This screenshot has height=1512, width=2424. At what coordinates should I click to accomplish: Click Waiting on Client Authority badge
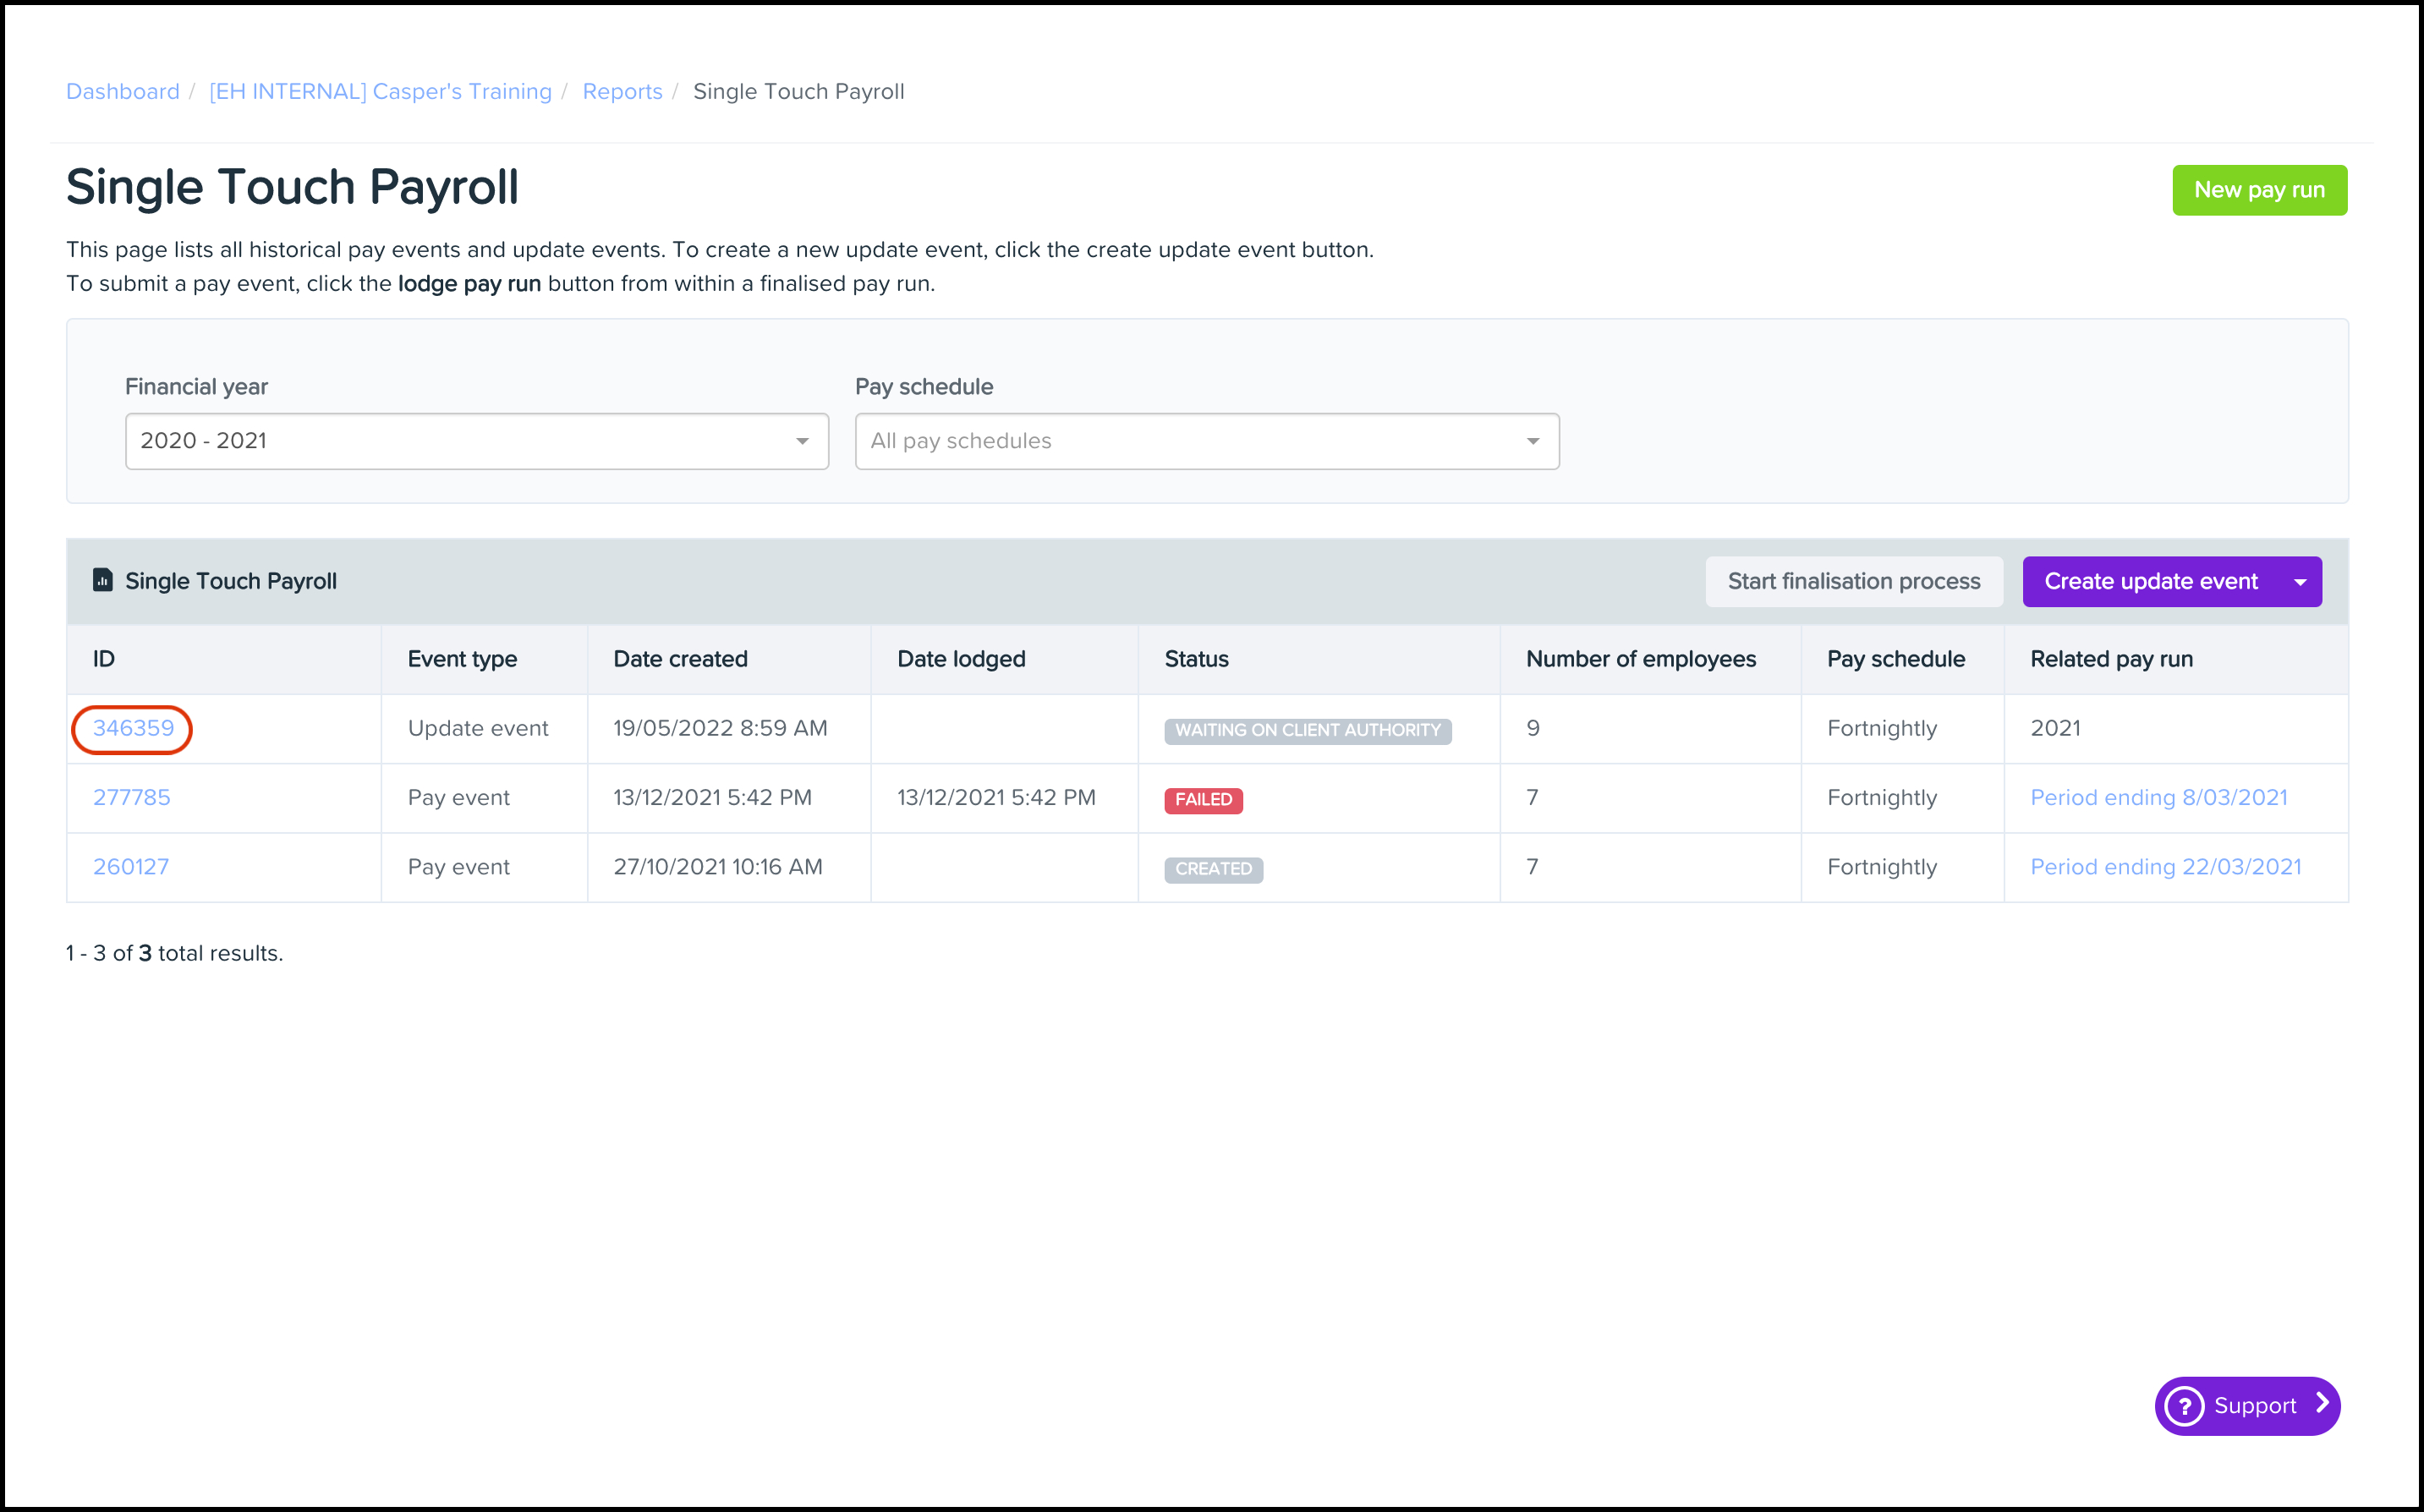(x=1306, y=730)
